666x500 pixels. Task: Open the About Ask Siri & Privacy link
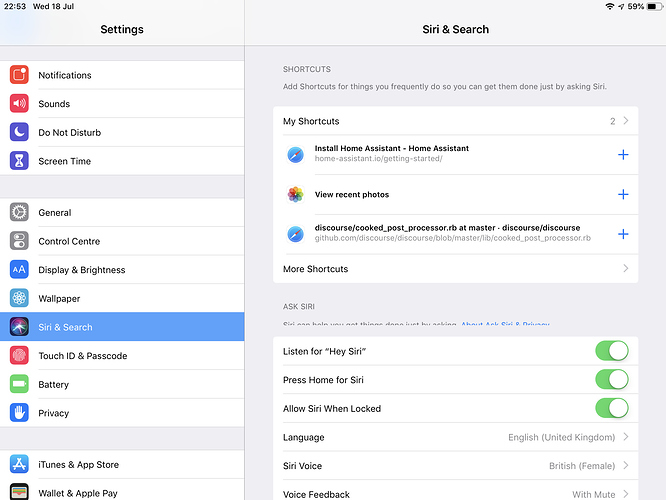point(505,324)
